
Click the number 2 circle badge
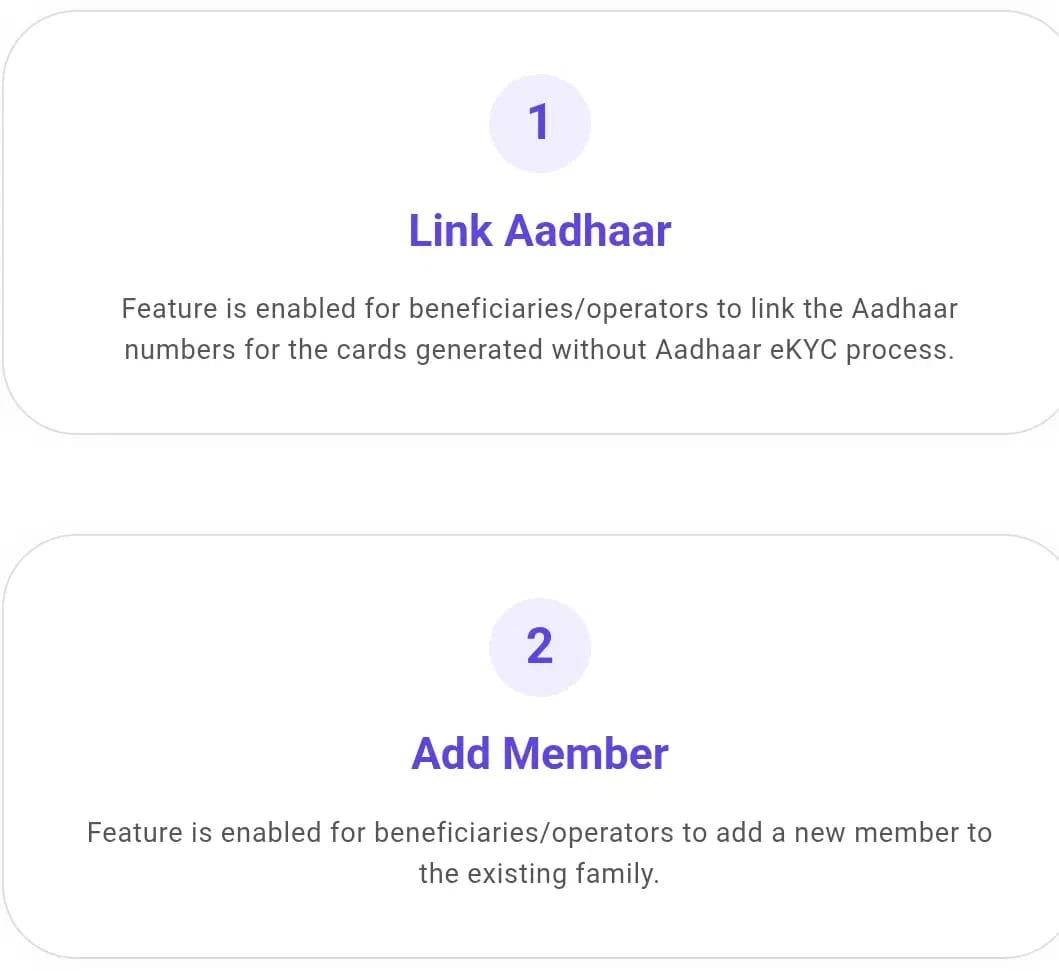point(539,646)
